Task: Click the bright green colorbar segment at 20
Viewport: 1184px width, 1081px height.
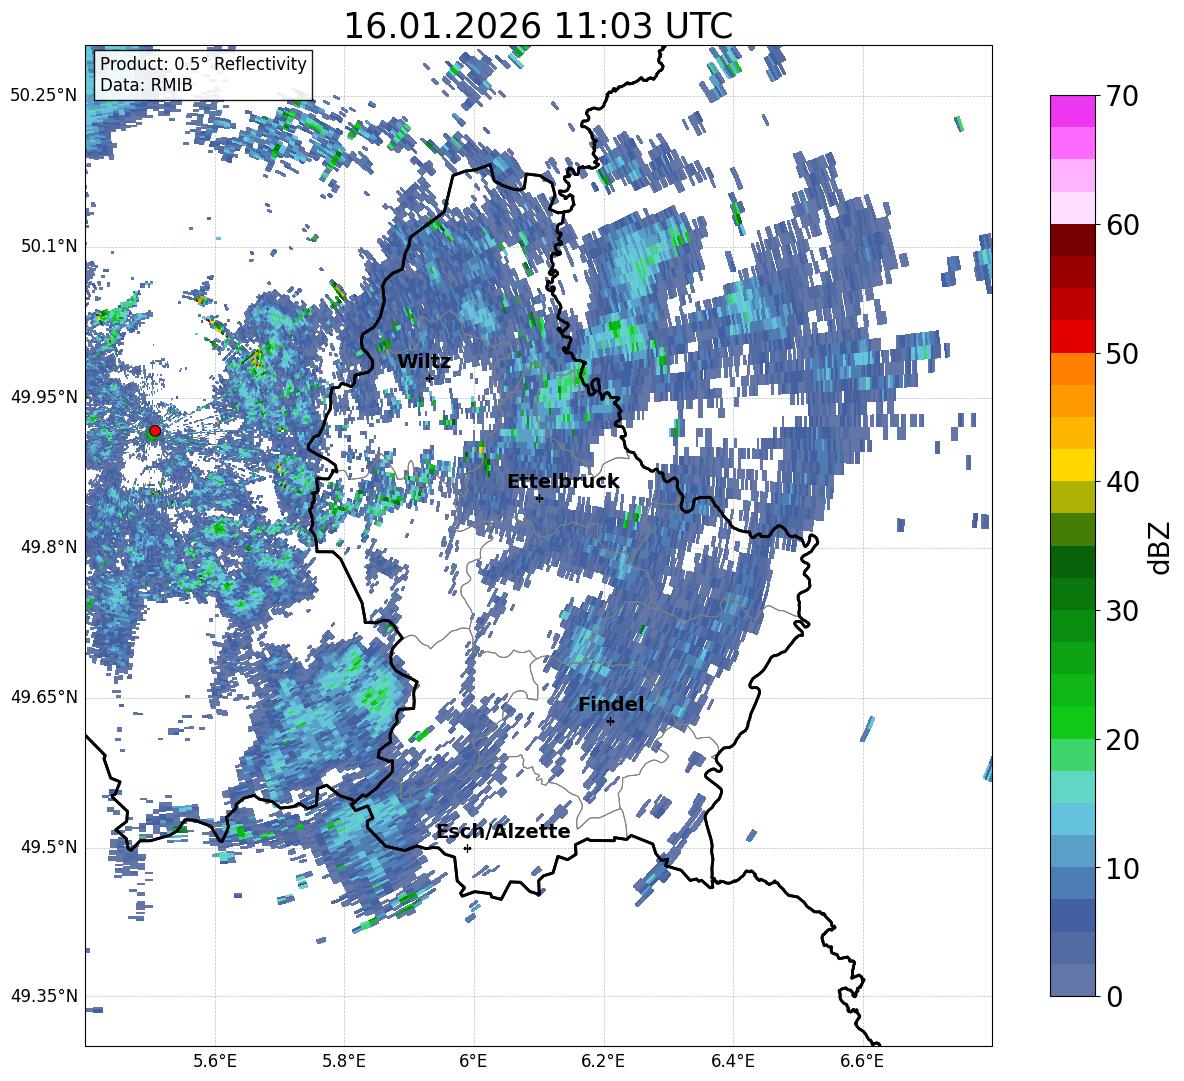Action: point(1072,722)
